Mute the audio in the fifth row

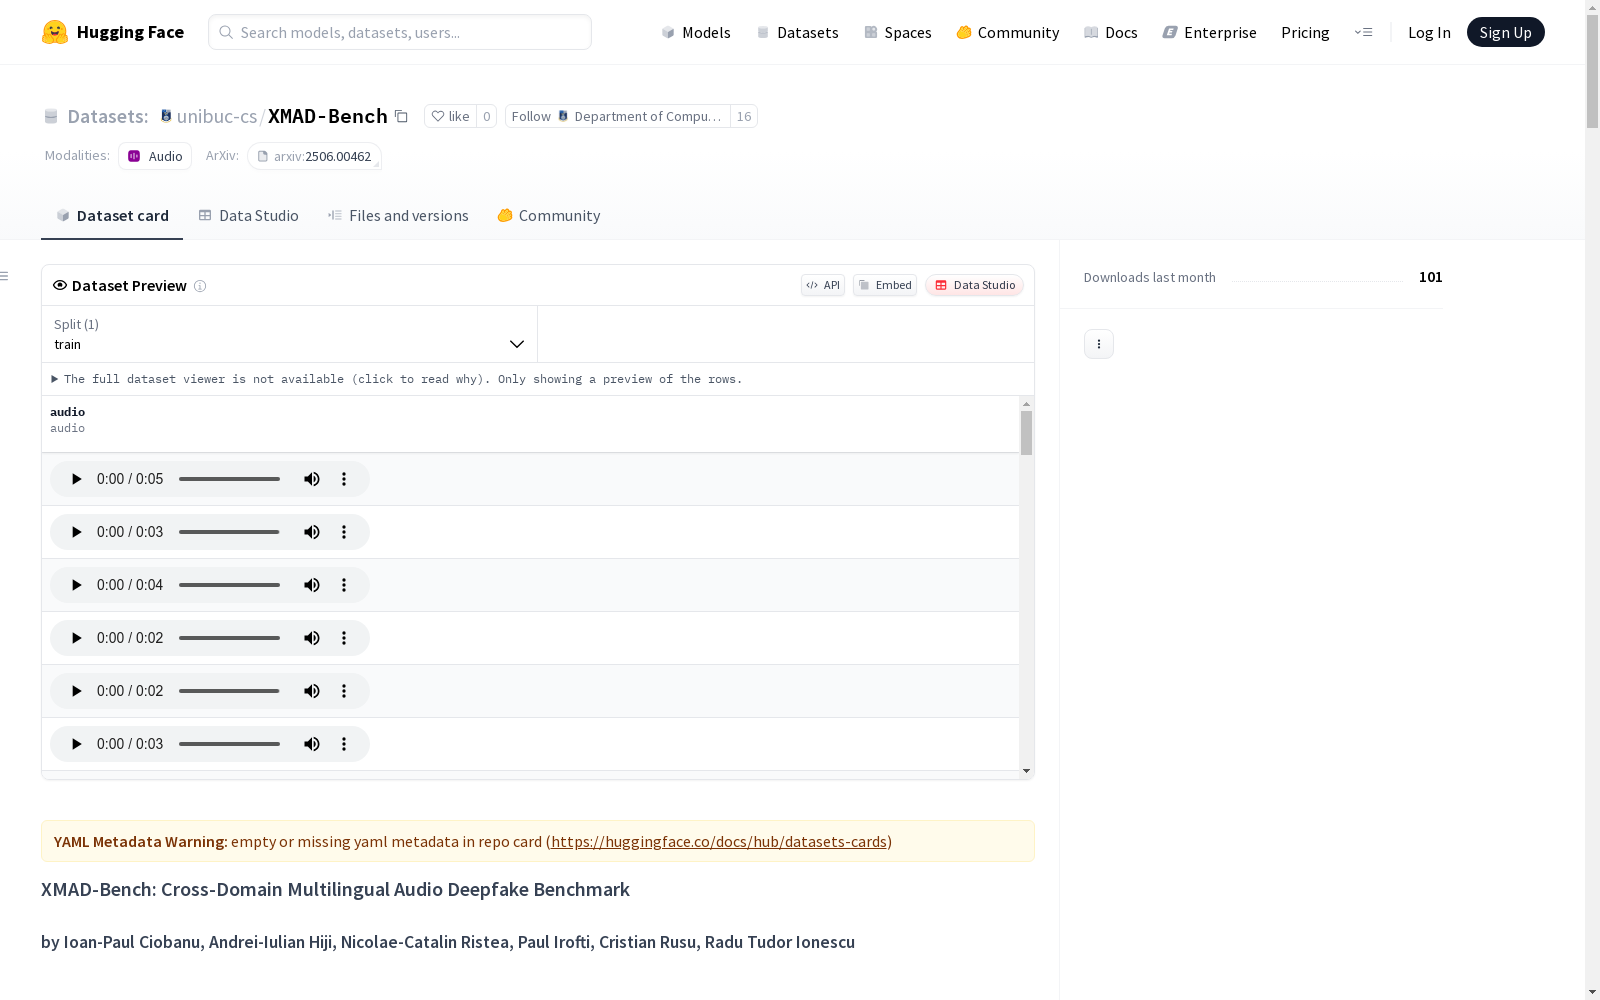pyautogui.click(x=312, y=691)
